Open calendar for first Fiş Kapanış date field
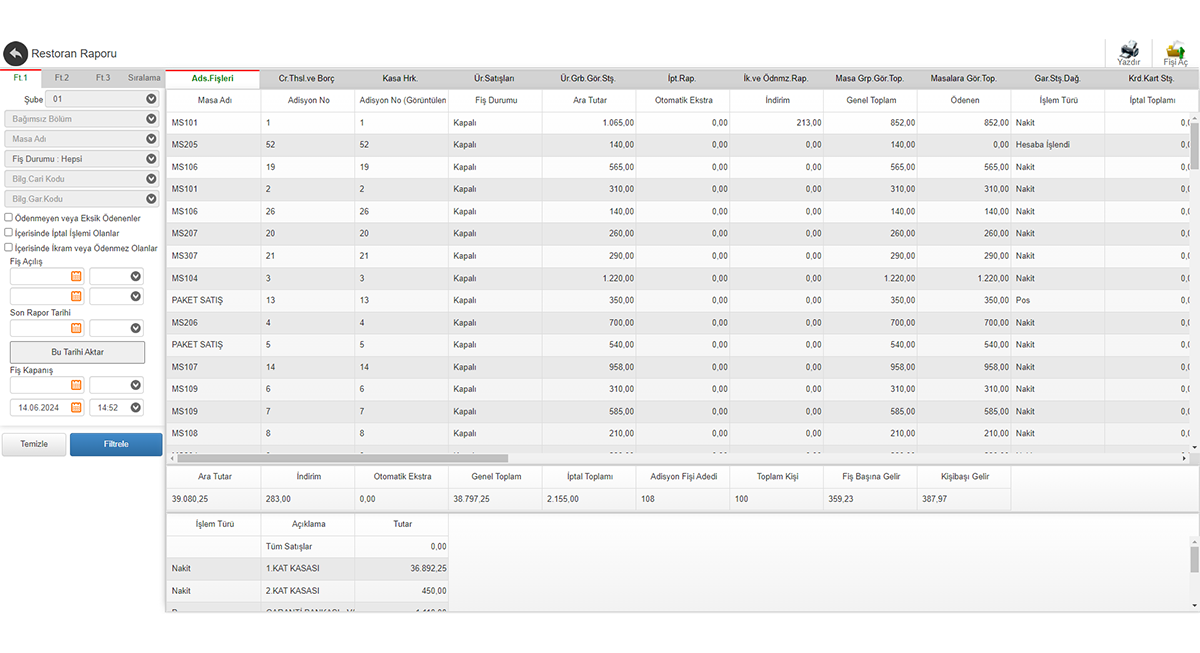The image size is (1200, 653). coord(76,385)
